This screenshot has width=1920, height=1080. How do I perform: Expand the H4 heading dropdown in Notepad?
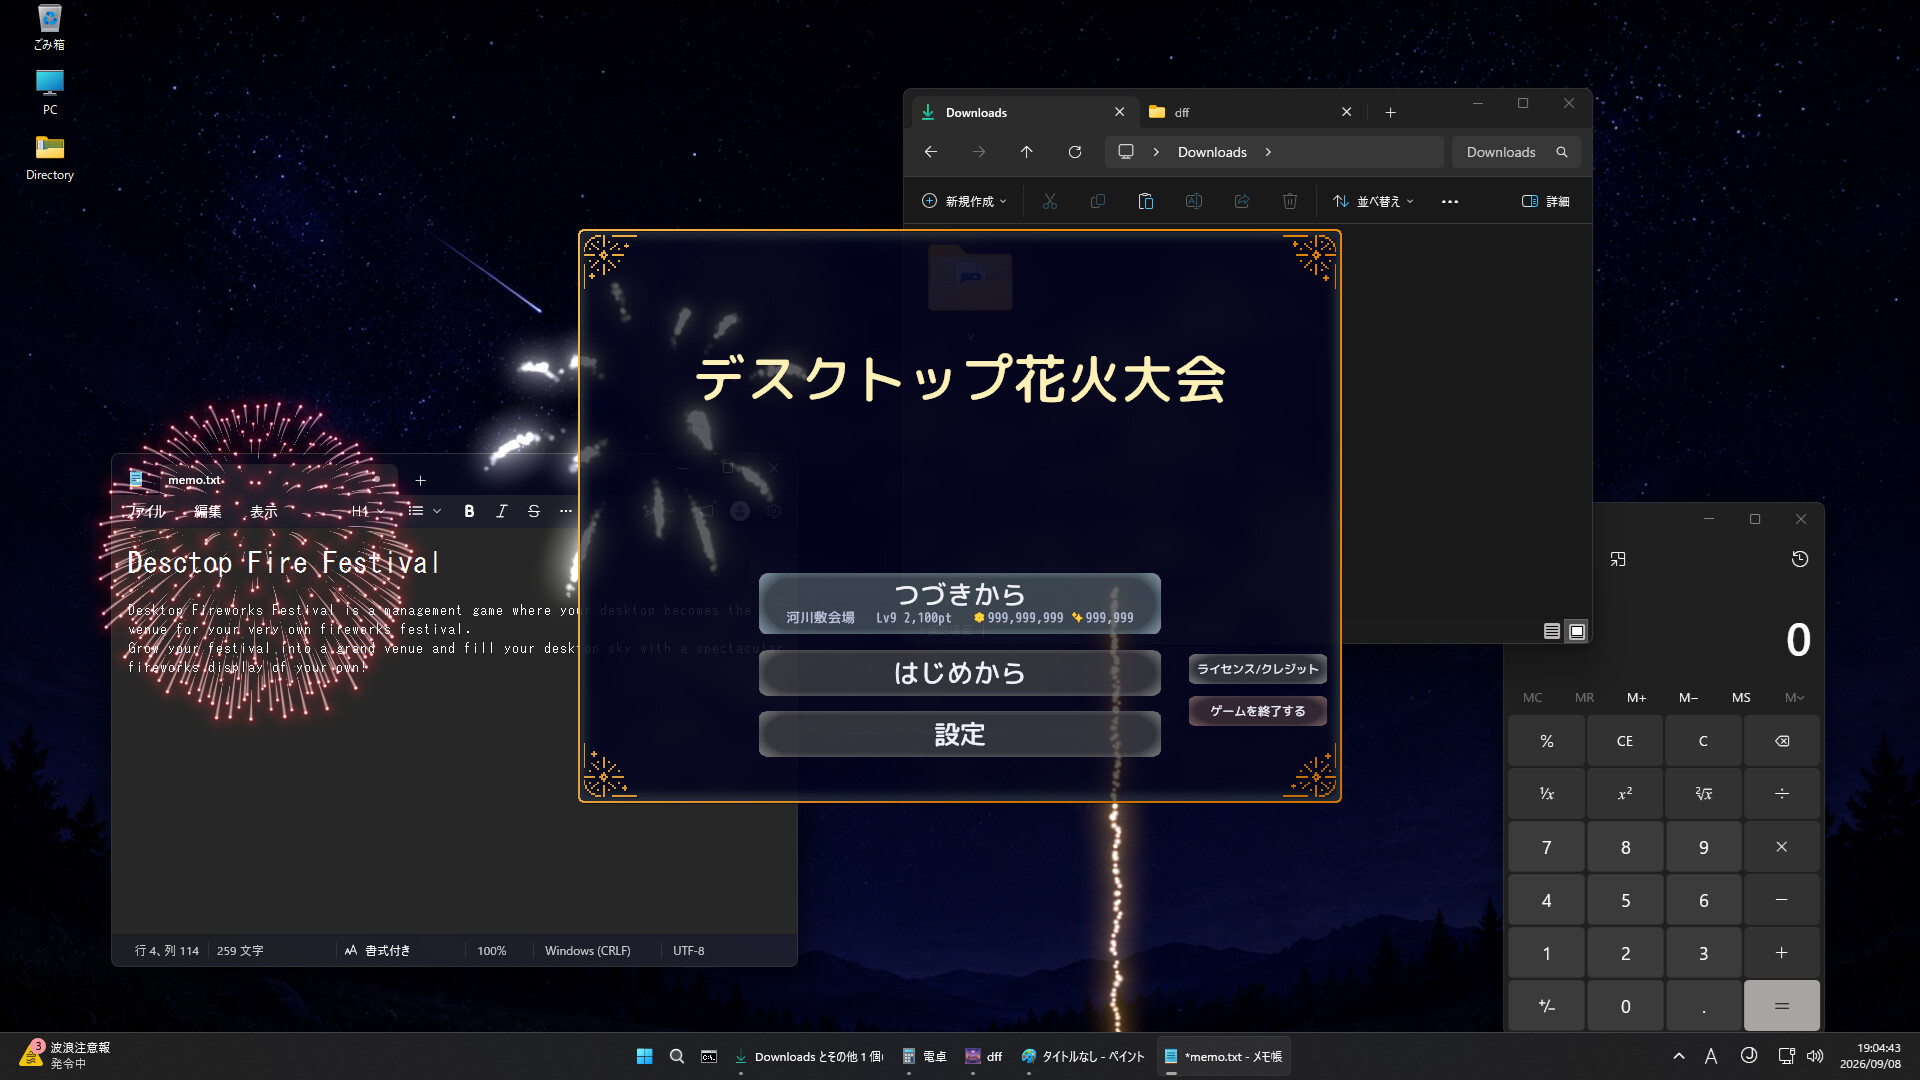(x=367, y=511)
